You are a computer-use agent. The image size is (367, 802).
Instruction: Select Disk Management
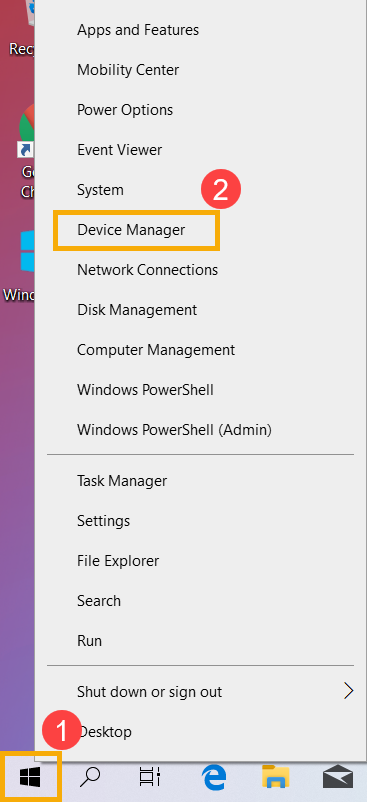click(x=136, y=310)
